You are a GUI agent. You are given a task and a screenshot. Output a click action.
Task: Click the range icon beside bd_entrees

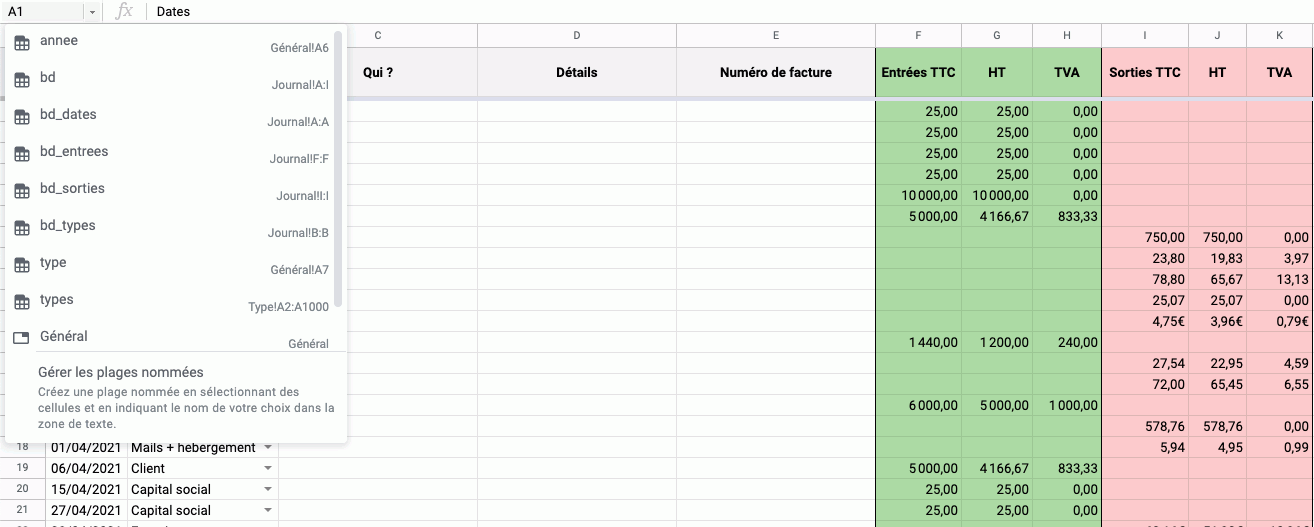pyautogui.click(x=21, y=154)
